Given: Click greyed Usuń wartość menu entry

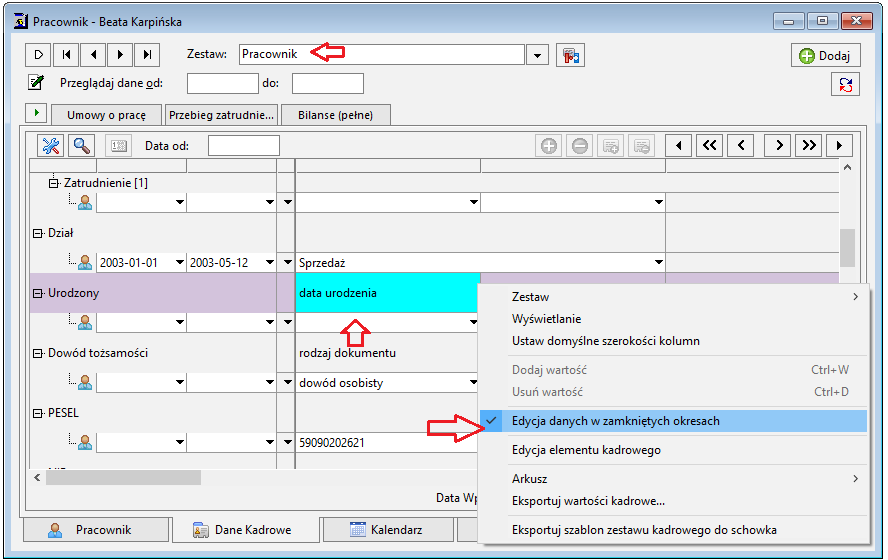Looking at the screenshot, I should 673,391.
